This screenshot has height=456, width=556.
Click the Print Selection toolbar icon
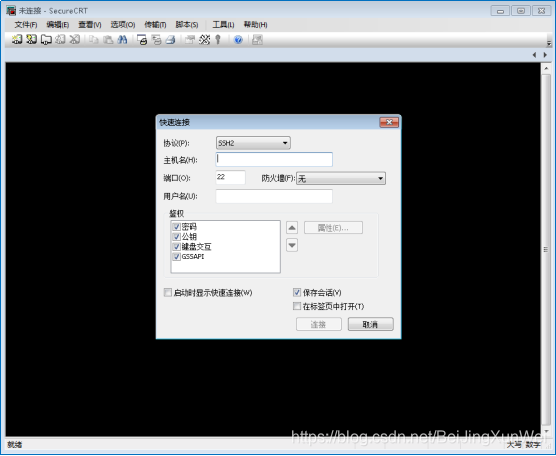point(156,39)
